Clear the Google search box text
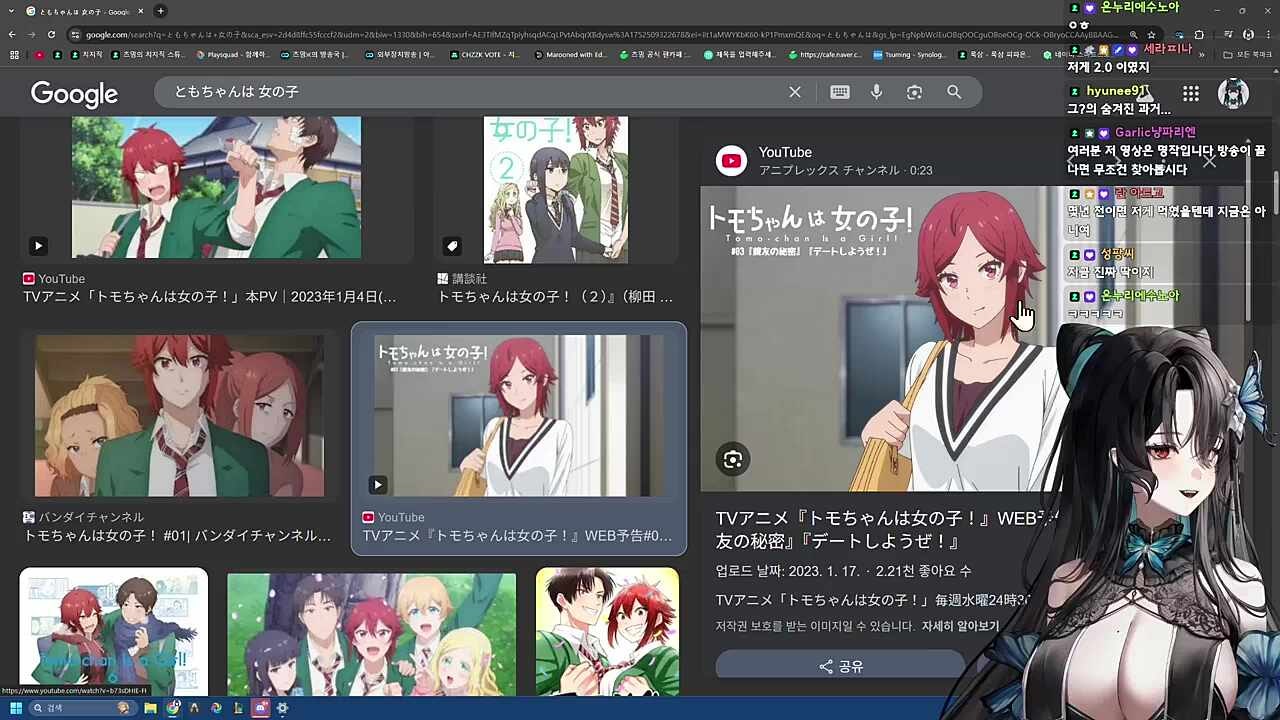The image size is (1280, 720). (x=795, y=92)
